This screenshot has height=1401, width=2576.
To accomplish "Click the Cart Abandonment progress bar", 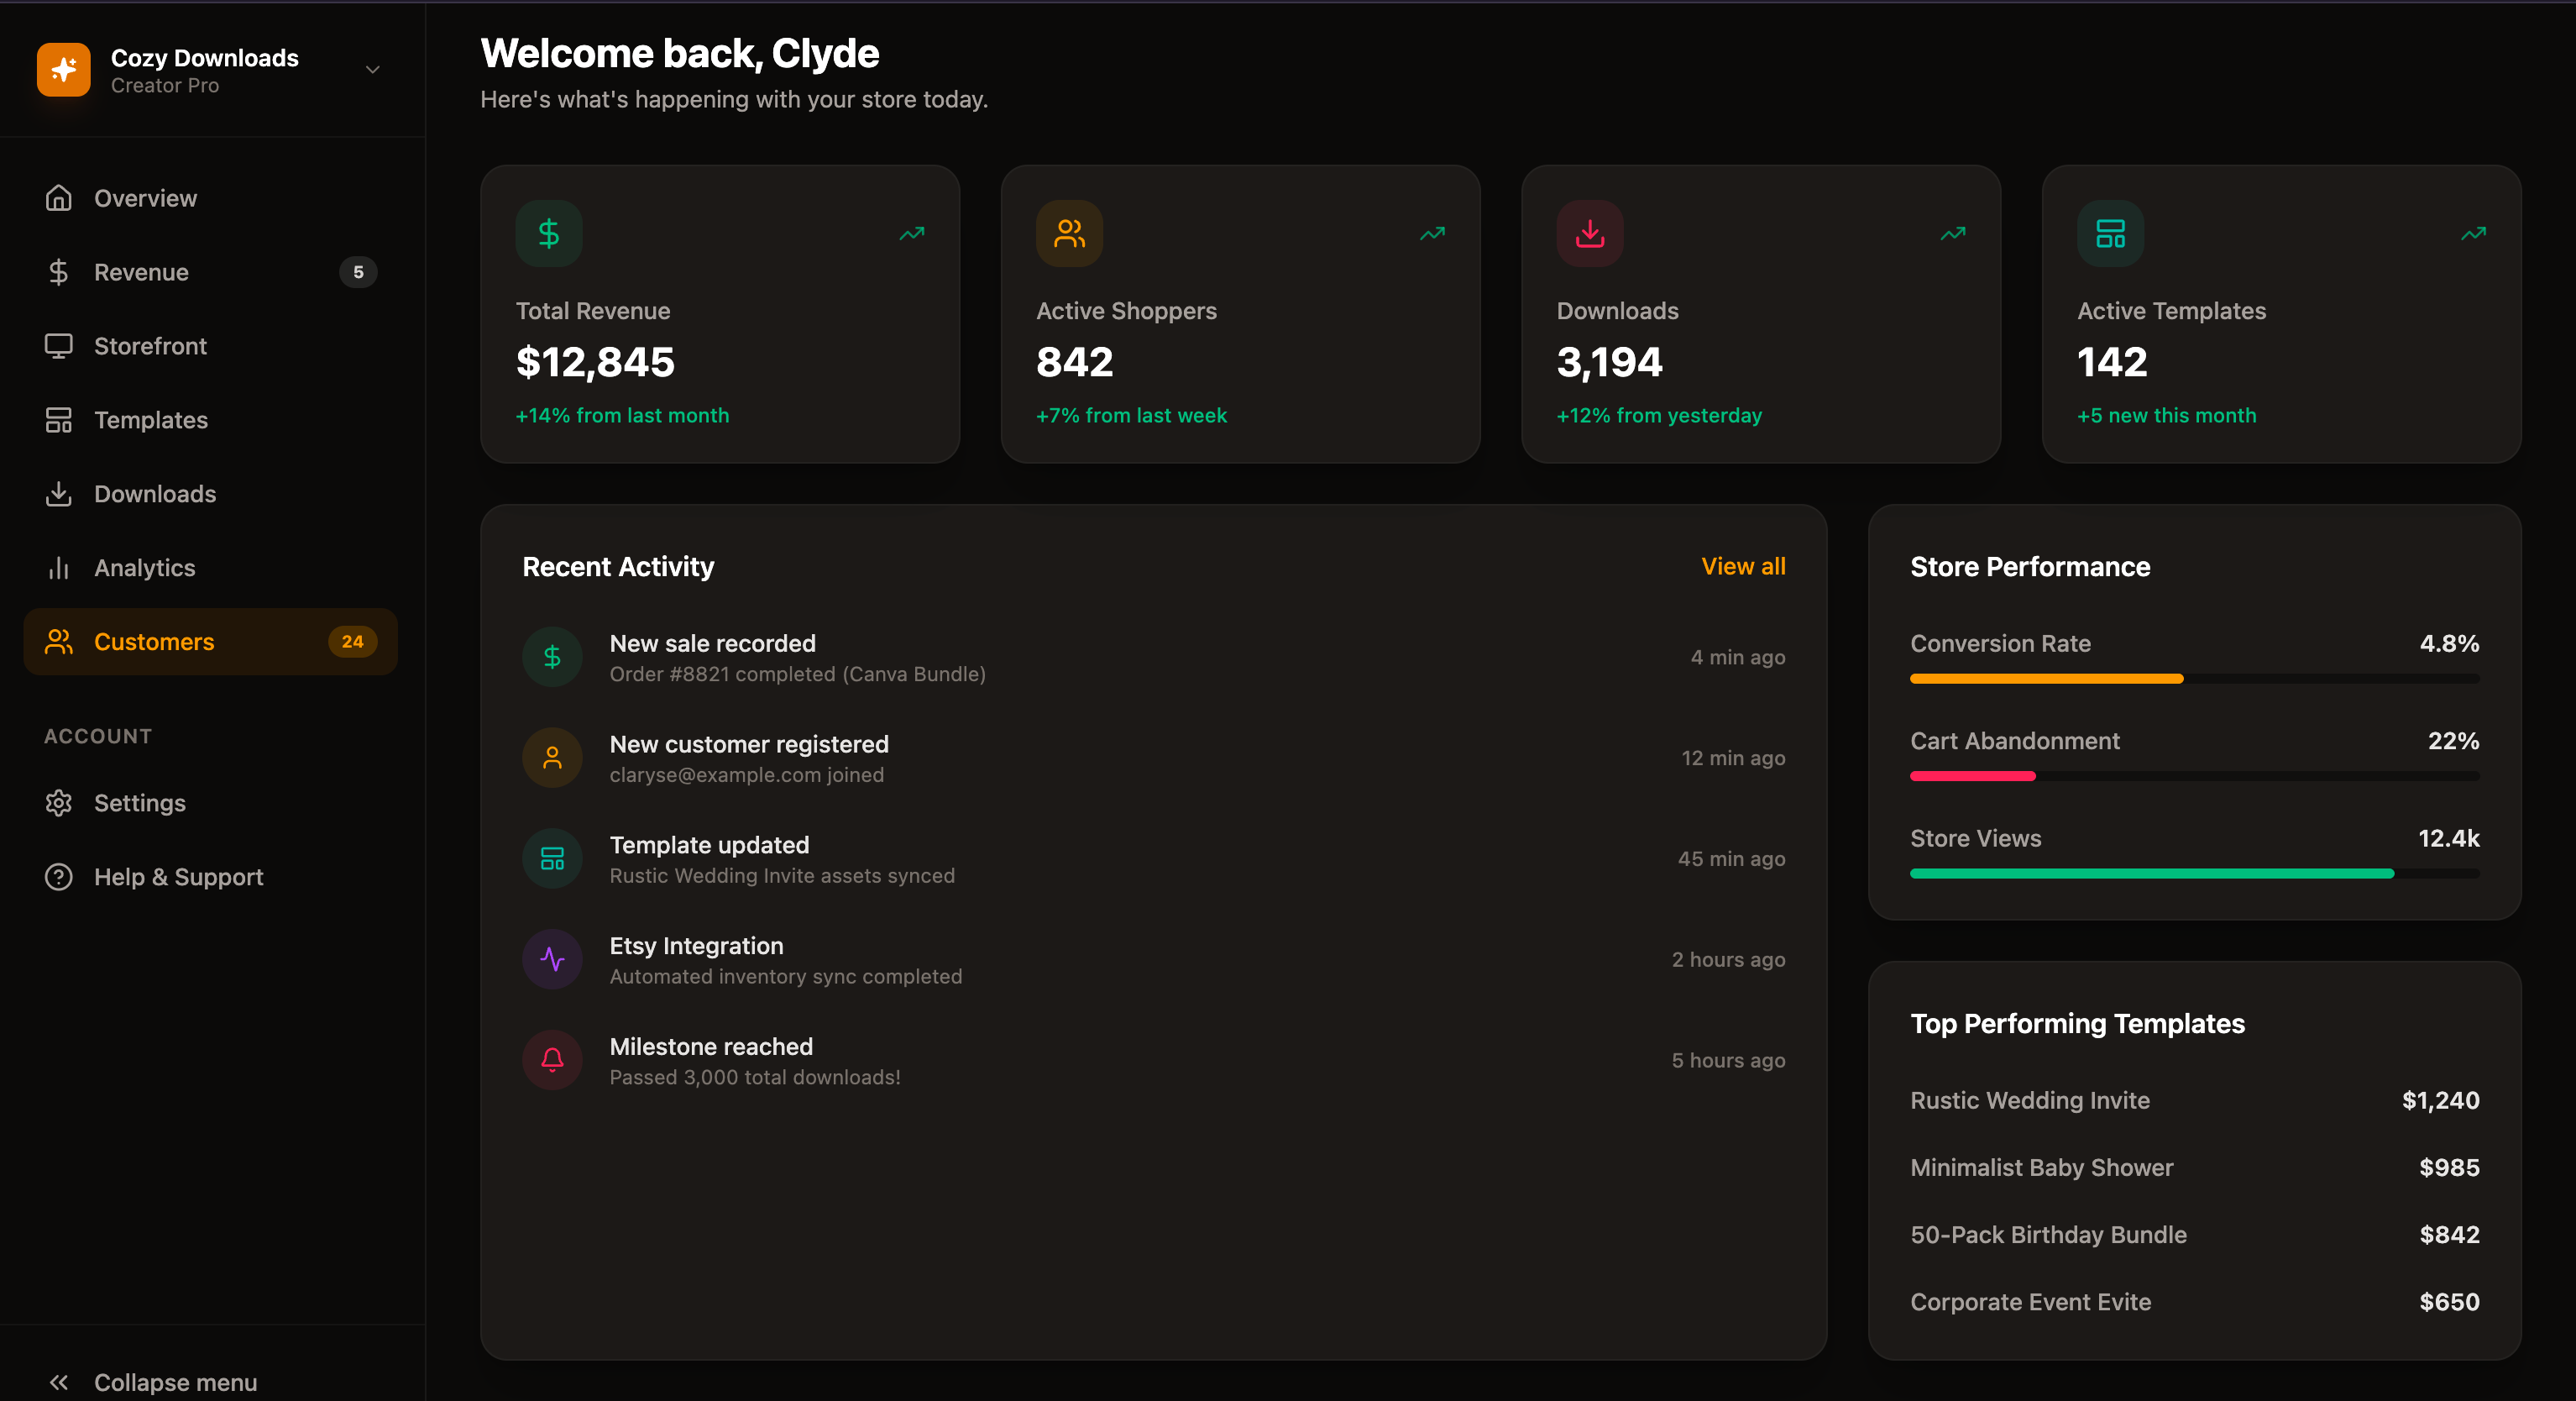I will click(2194, 776).
